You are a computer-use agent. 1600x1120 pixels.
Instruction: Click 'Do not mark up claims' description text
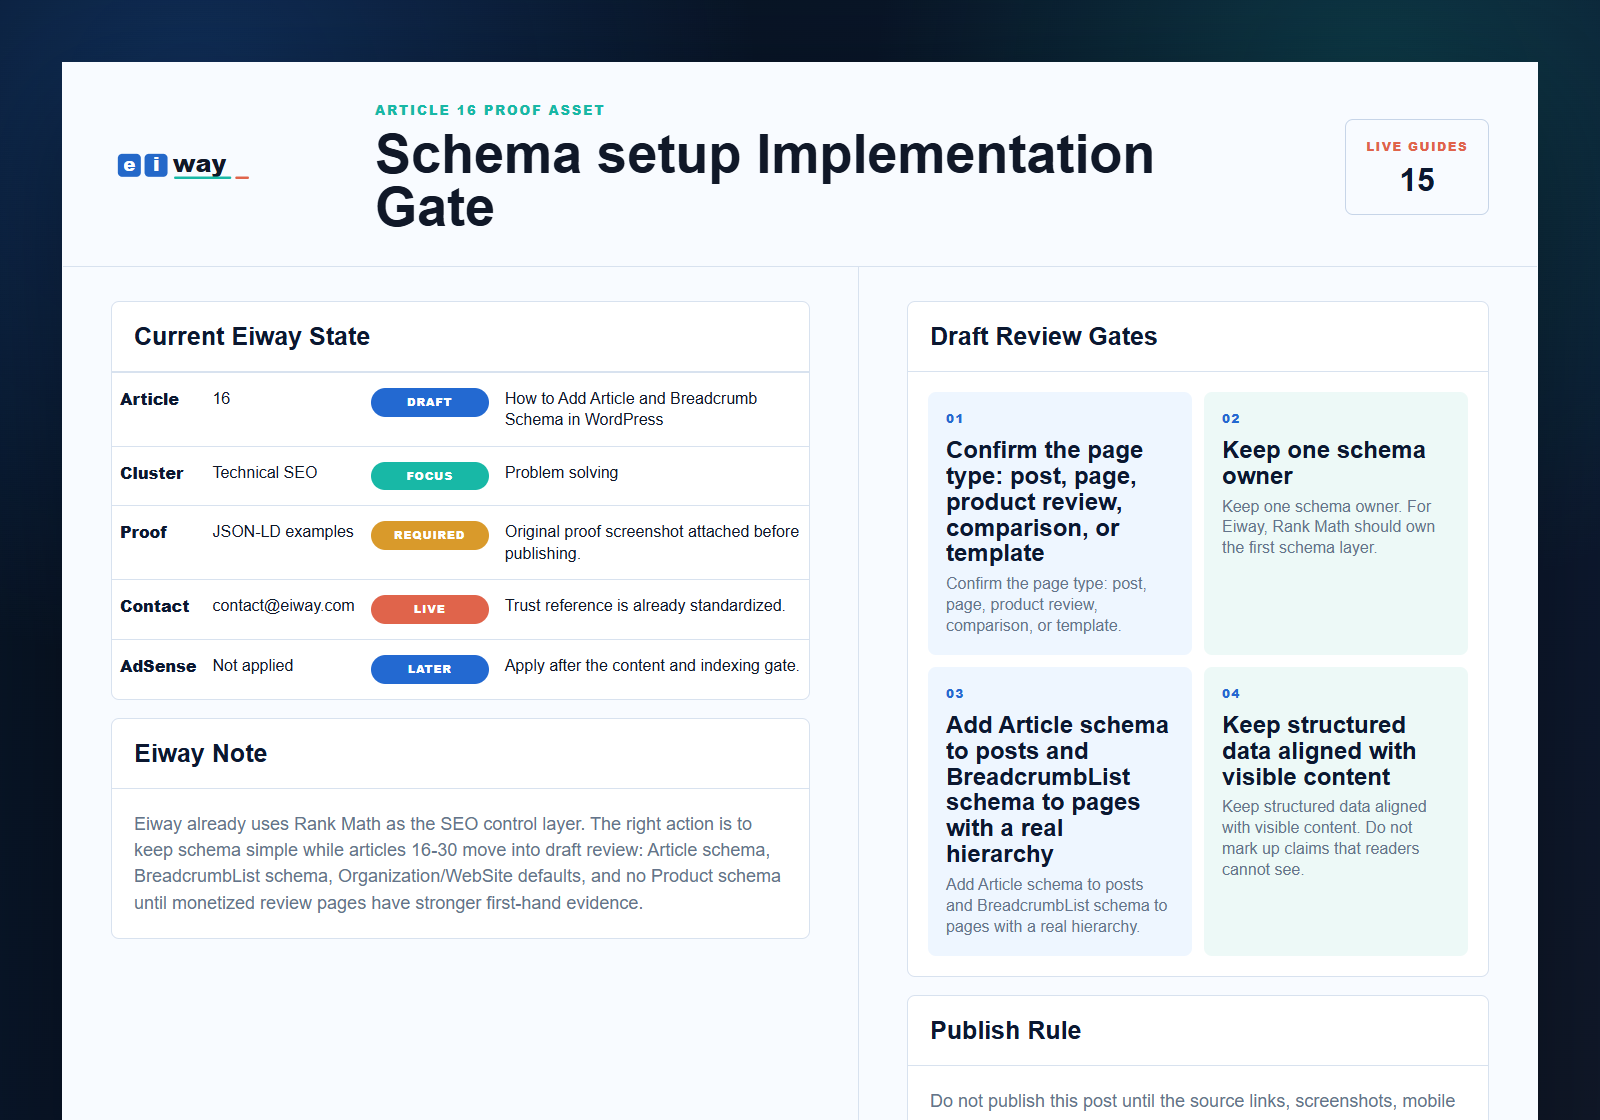pyautogui.click(x=1324, y=838)
